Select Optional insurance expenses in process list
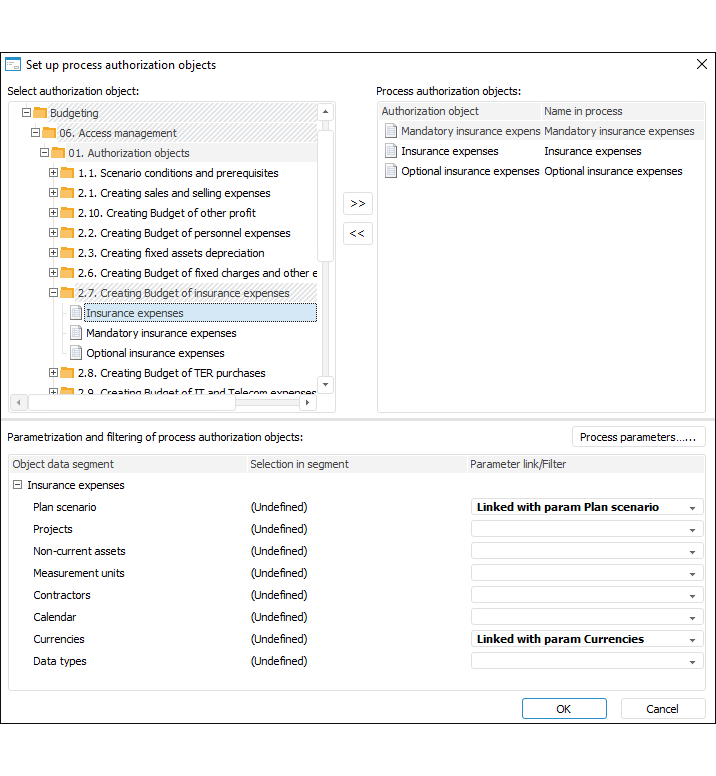The width and height of the screenshot is (716, 776). (x=470, y=171)
